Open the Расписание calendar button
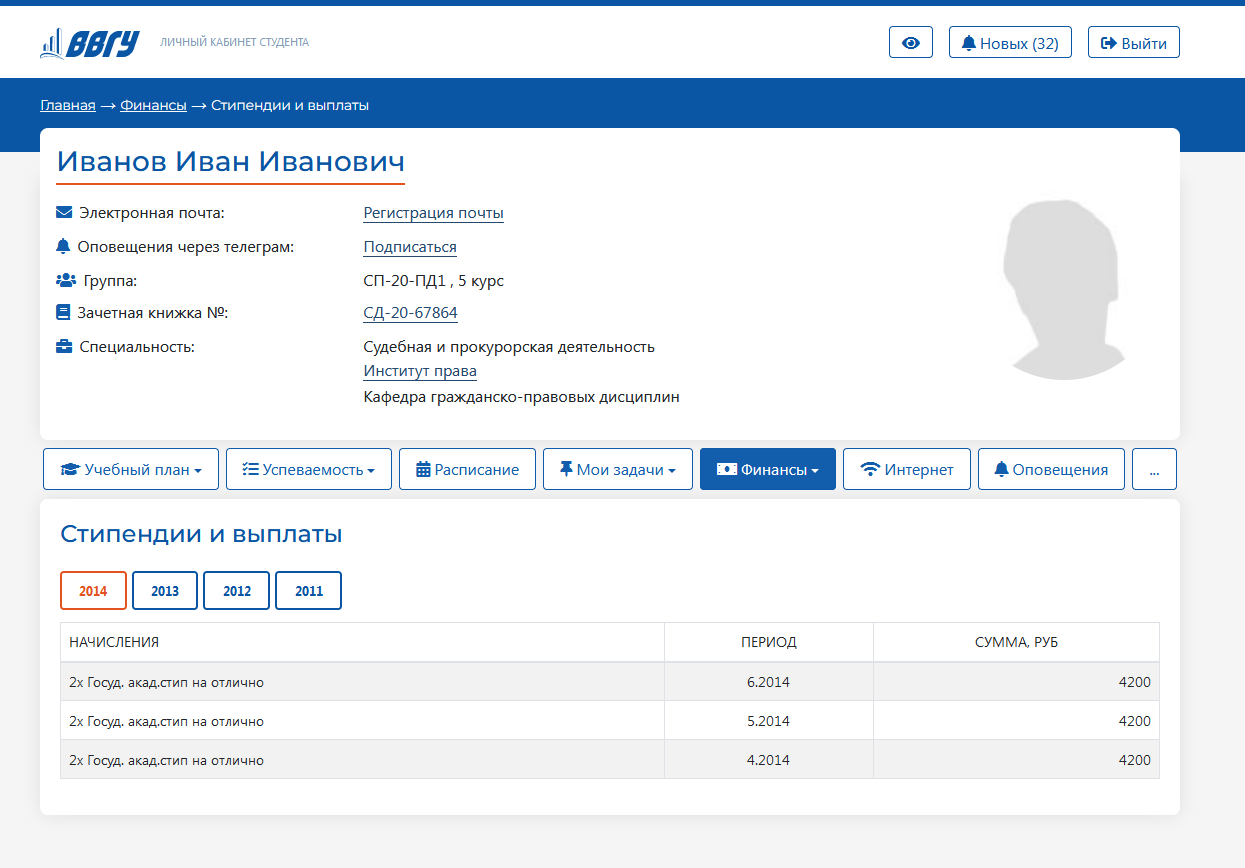The height and width of the screenshot is (868, 1245). [x=467, y=469]
